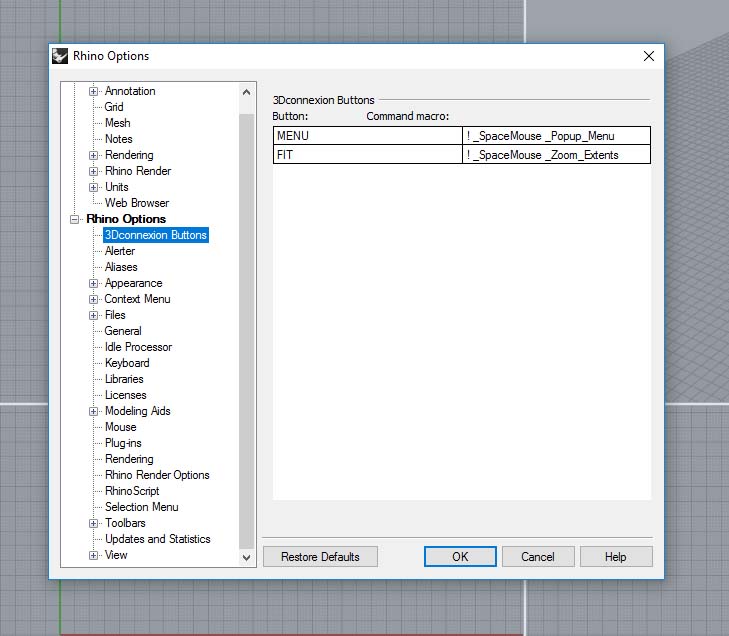Open the Notes options page
729x636 pixels.
[x=119, y=139]
